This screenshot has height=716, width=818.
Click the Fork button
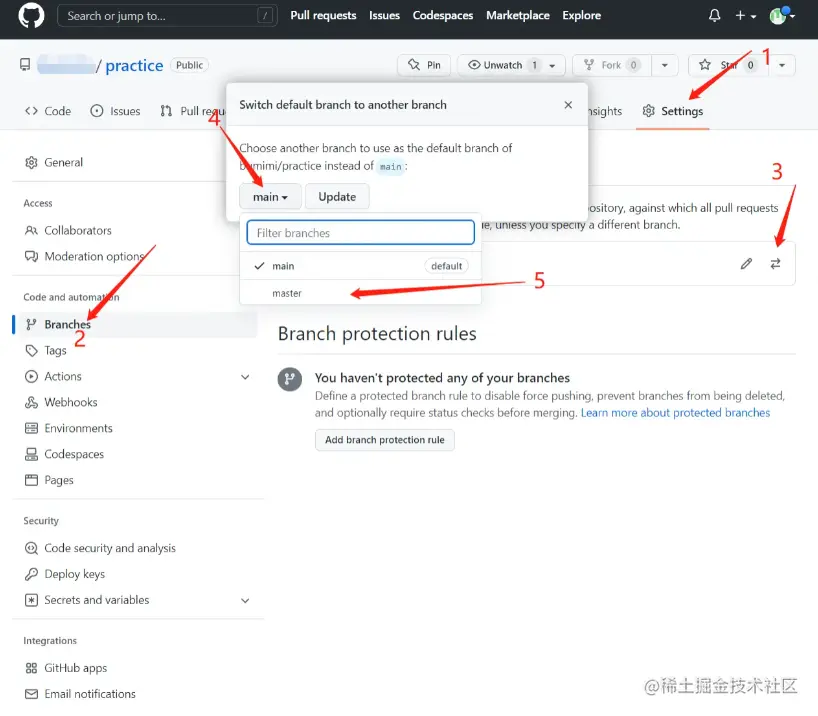click(611, 65)
